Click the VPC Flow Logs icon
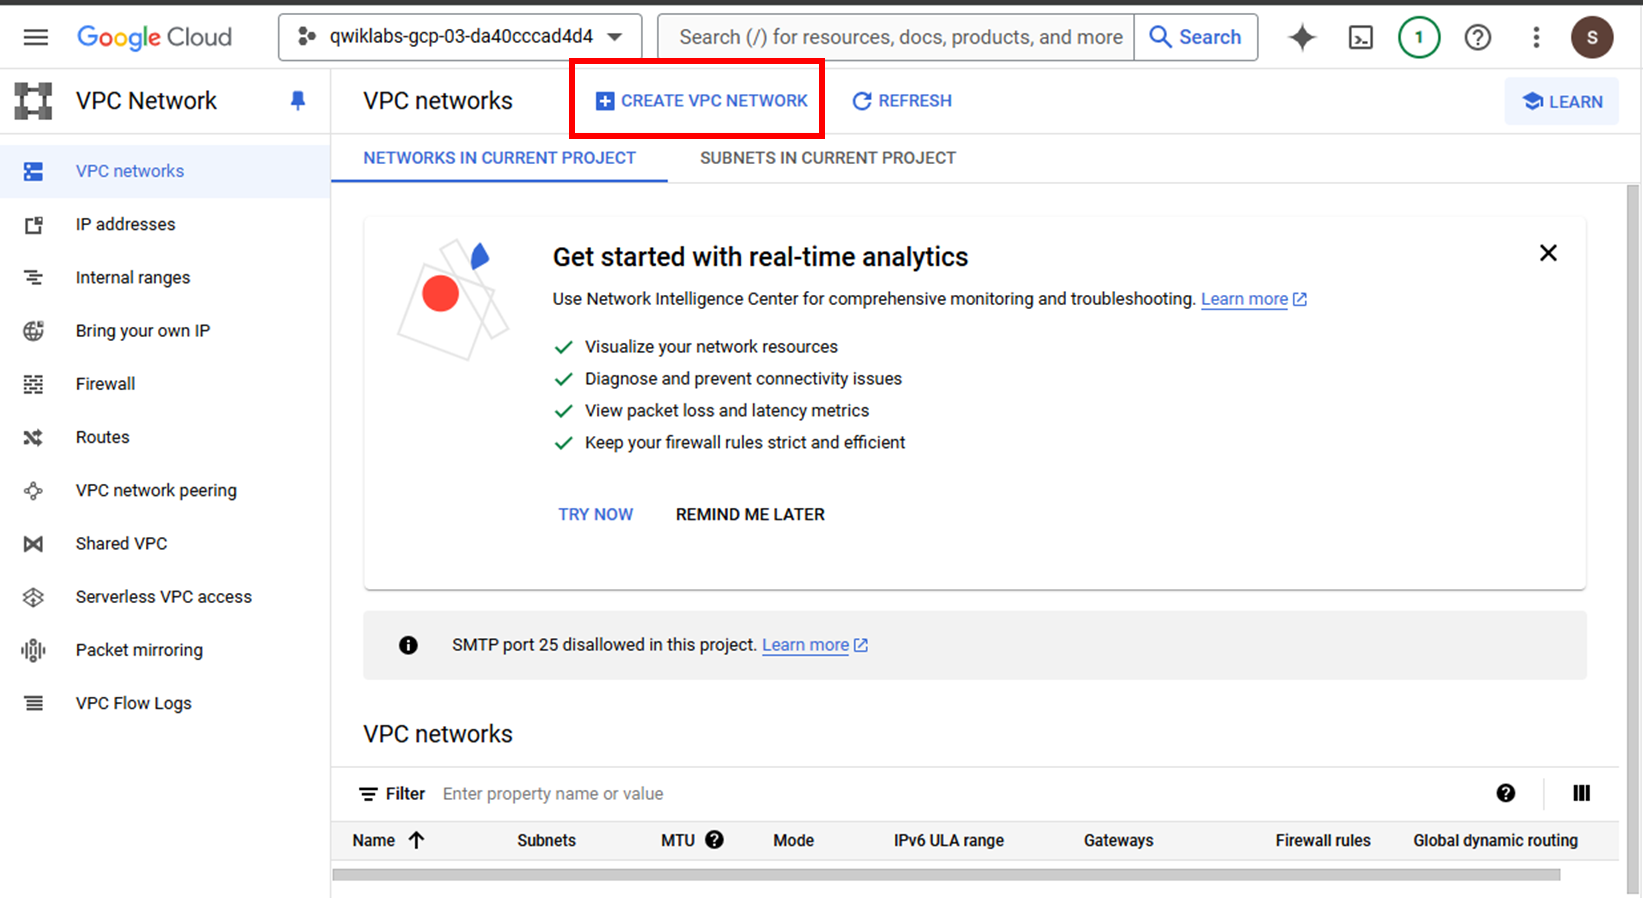This screenshot has height=898, width=1643. point(33,703)
